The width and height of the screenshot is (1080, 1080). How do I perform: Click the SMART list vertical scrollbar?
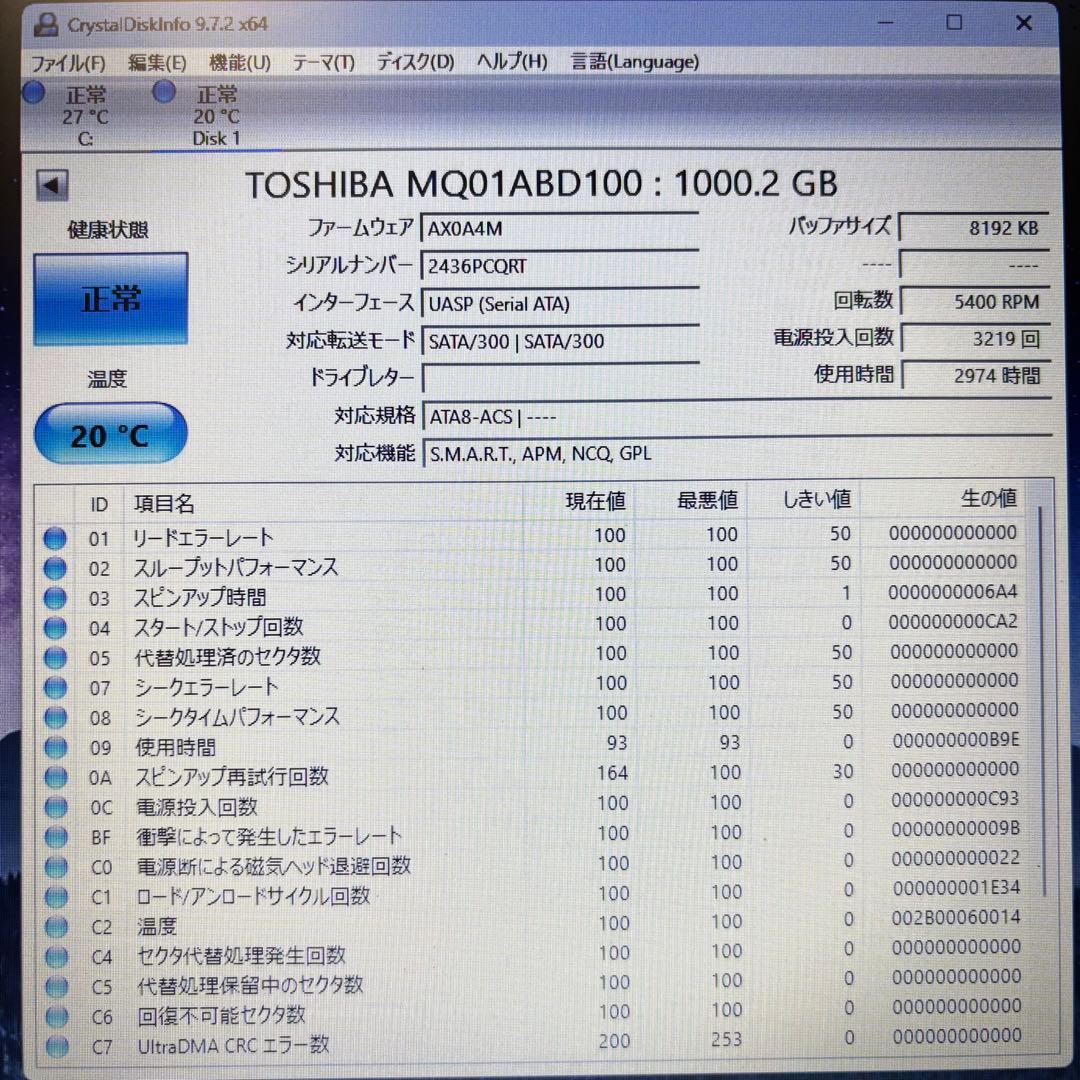tap(1042, 699)
